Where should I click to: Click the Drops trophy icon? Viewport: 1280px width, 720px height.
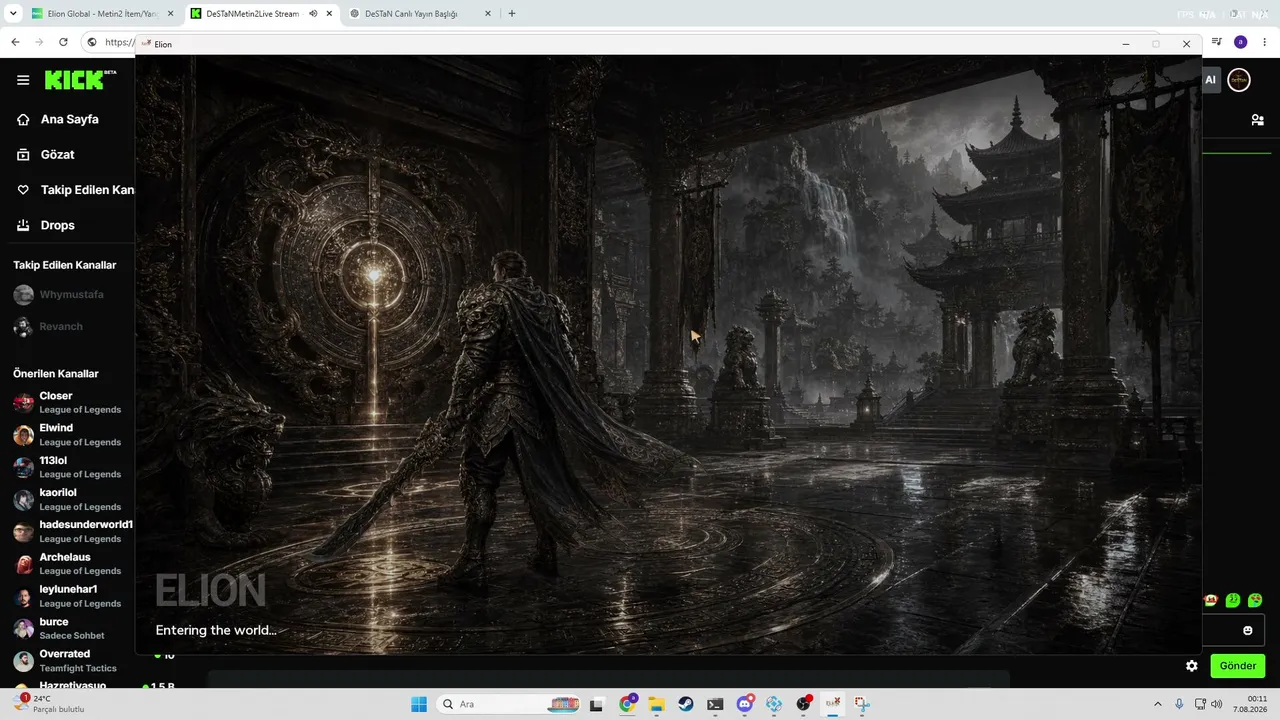click(x=23, y=225)
